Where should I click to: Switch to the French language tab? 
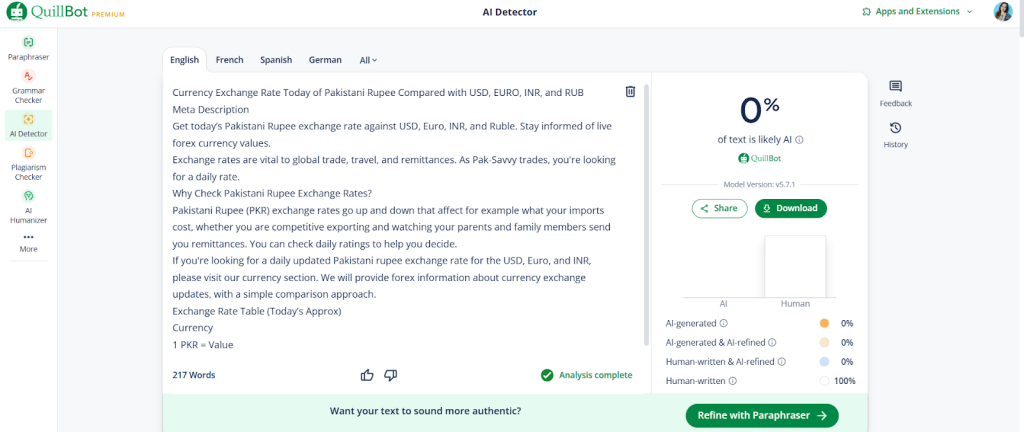click(x=229, y=60)
